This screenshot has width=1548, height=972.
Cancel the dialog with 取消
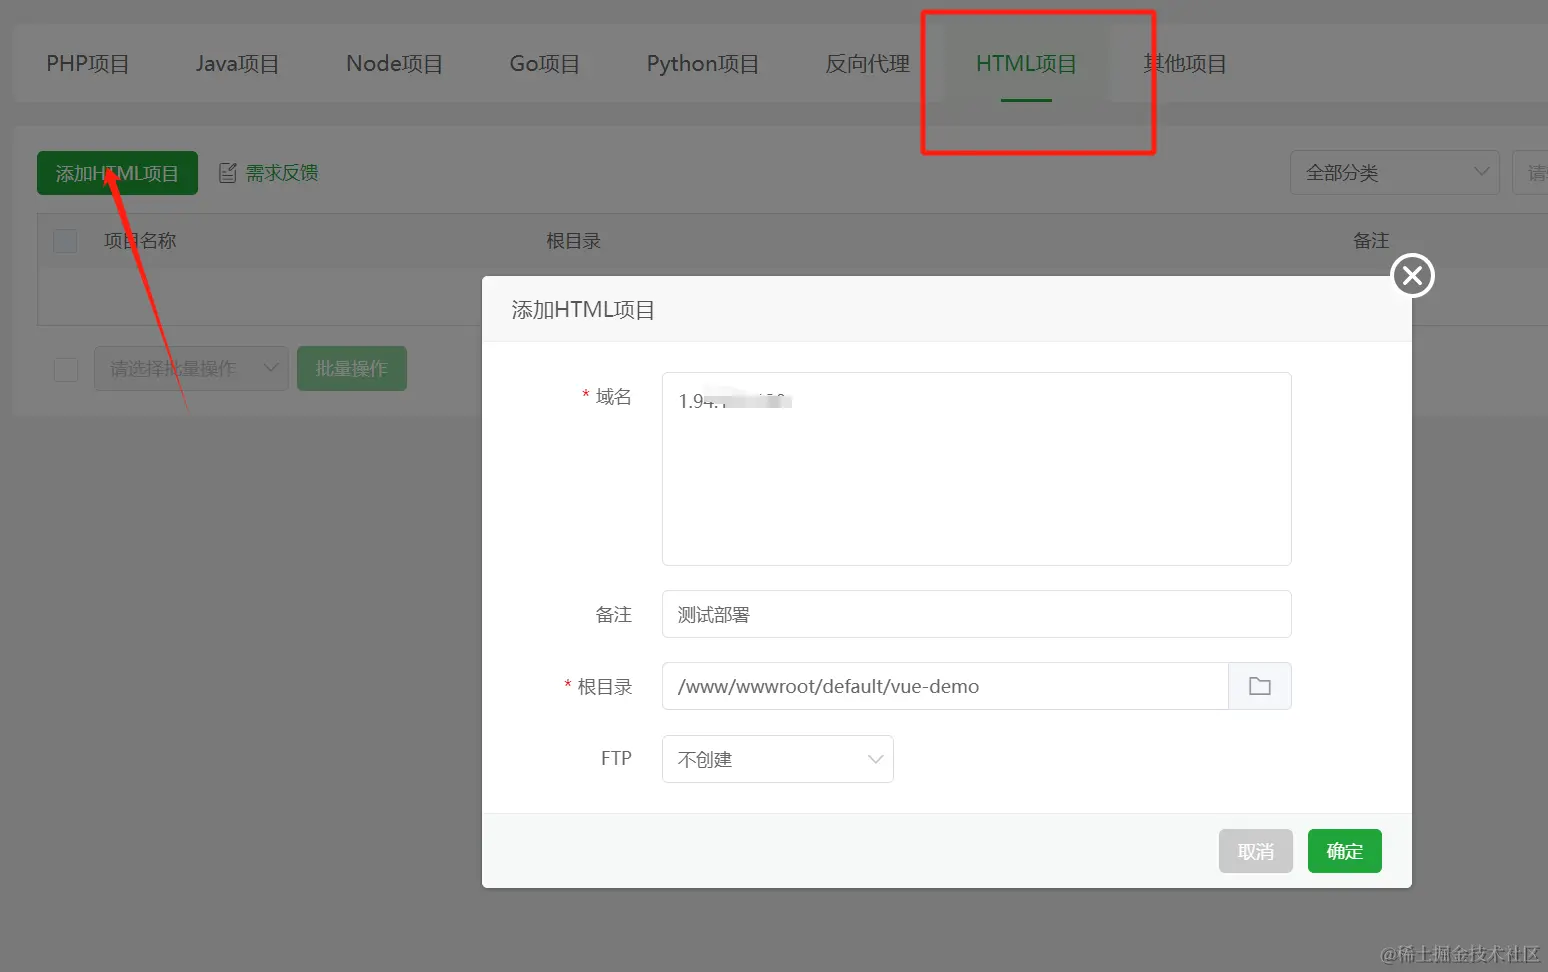[1256, 851]
